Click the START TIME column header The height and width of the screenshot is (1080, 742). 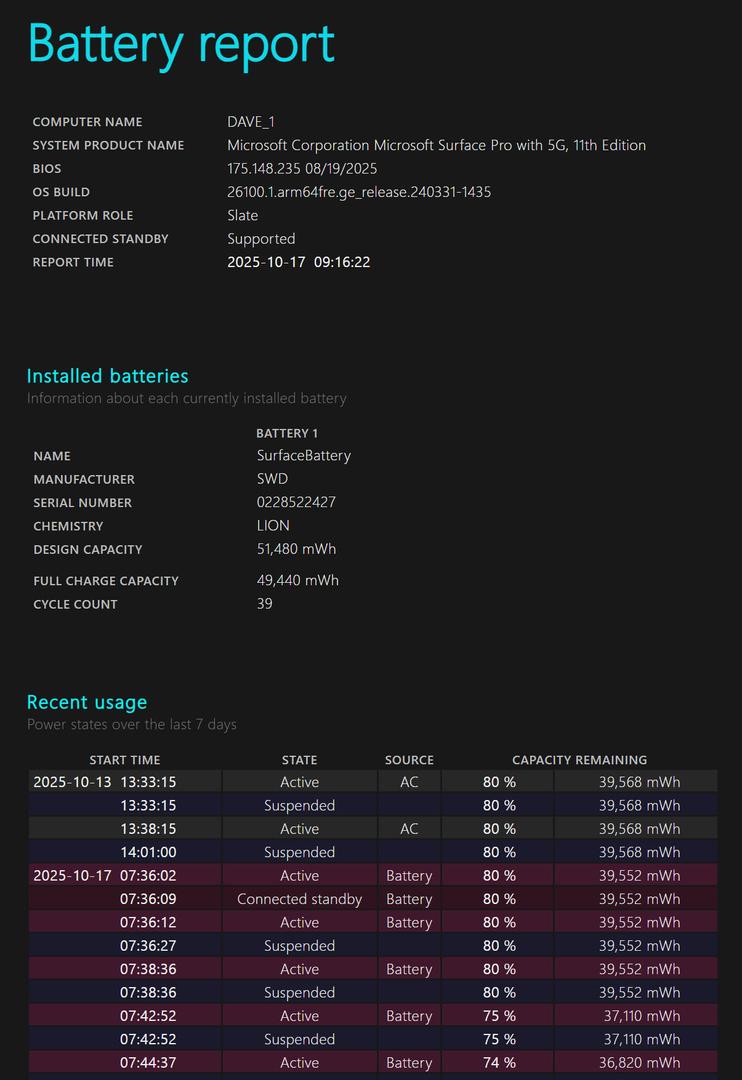124,760
